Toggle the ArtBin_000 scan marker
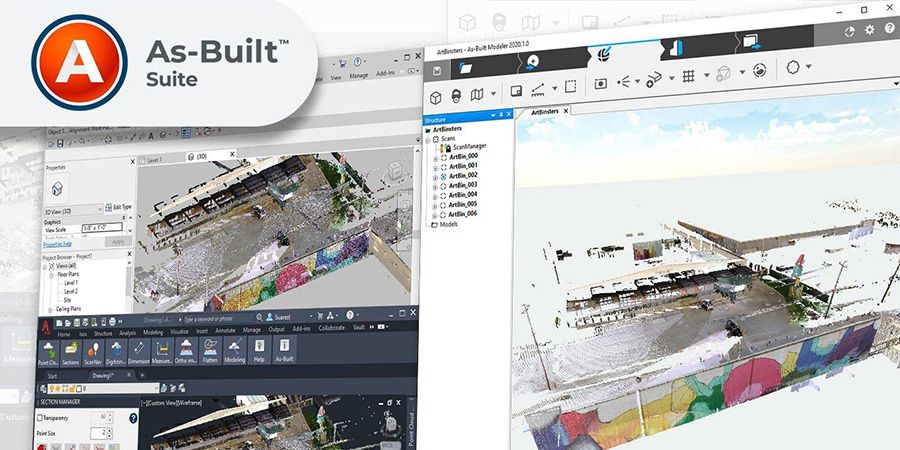The width and height of the screenshot is (900, 450). pos(442,156)
